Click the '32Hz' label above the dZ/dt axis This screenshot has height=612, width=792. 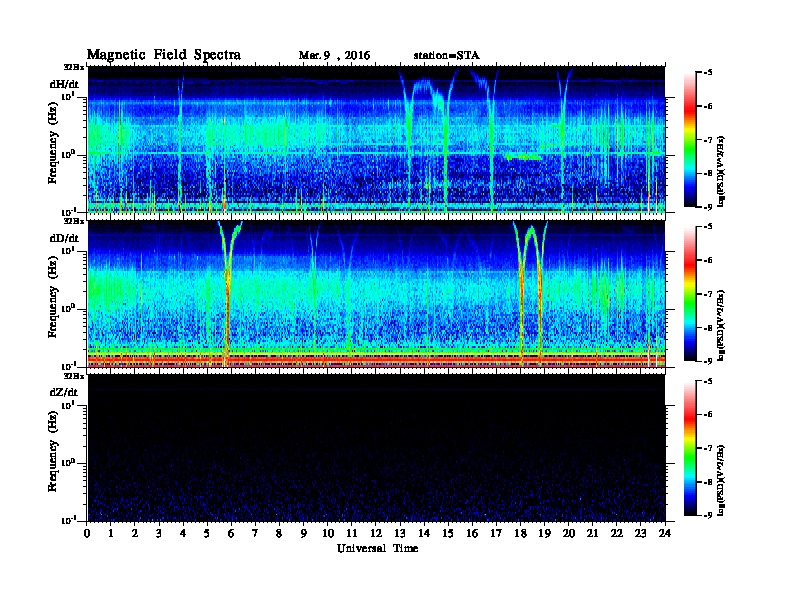(74, 376)
